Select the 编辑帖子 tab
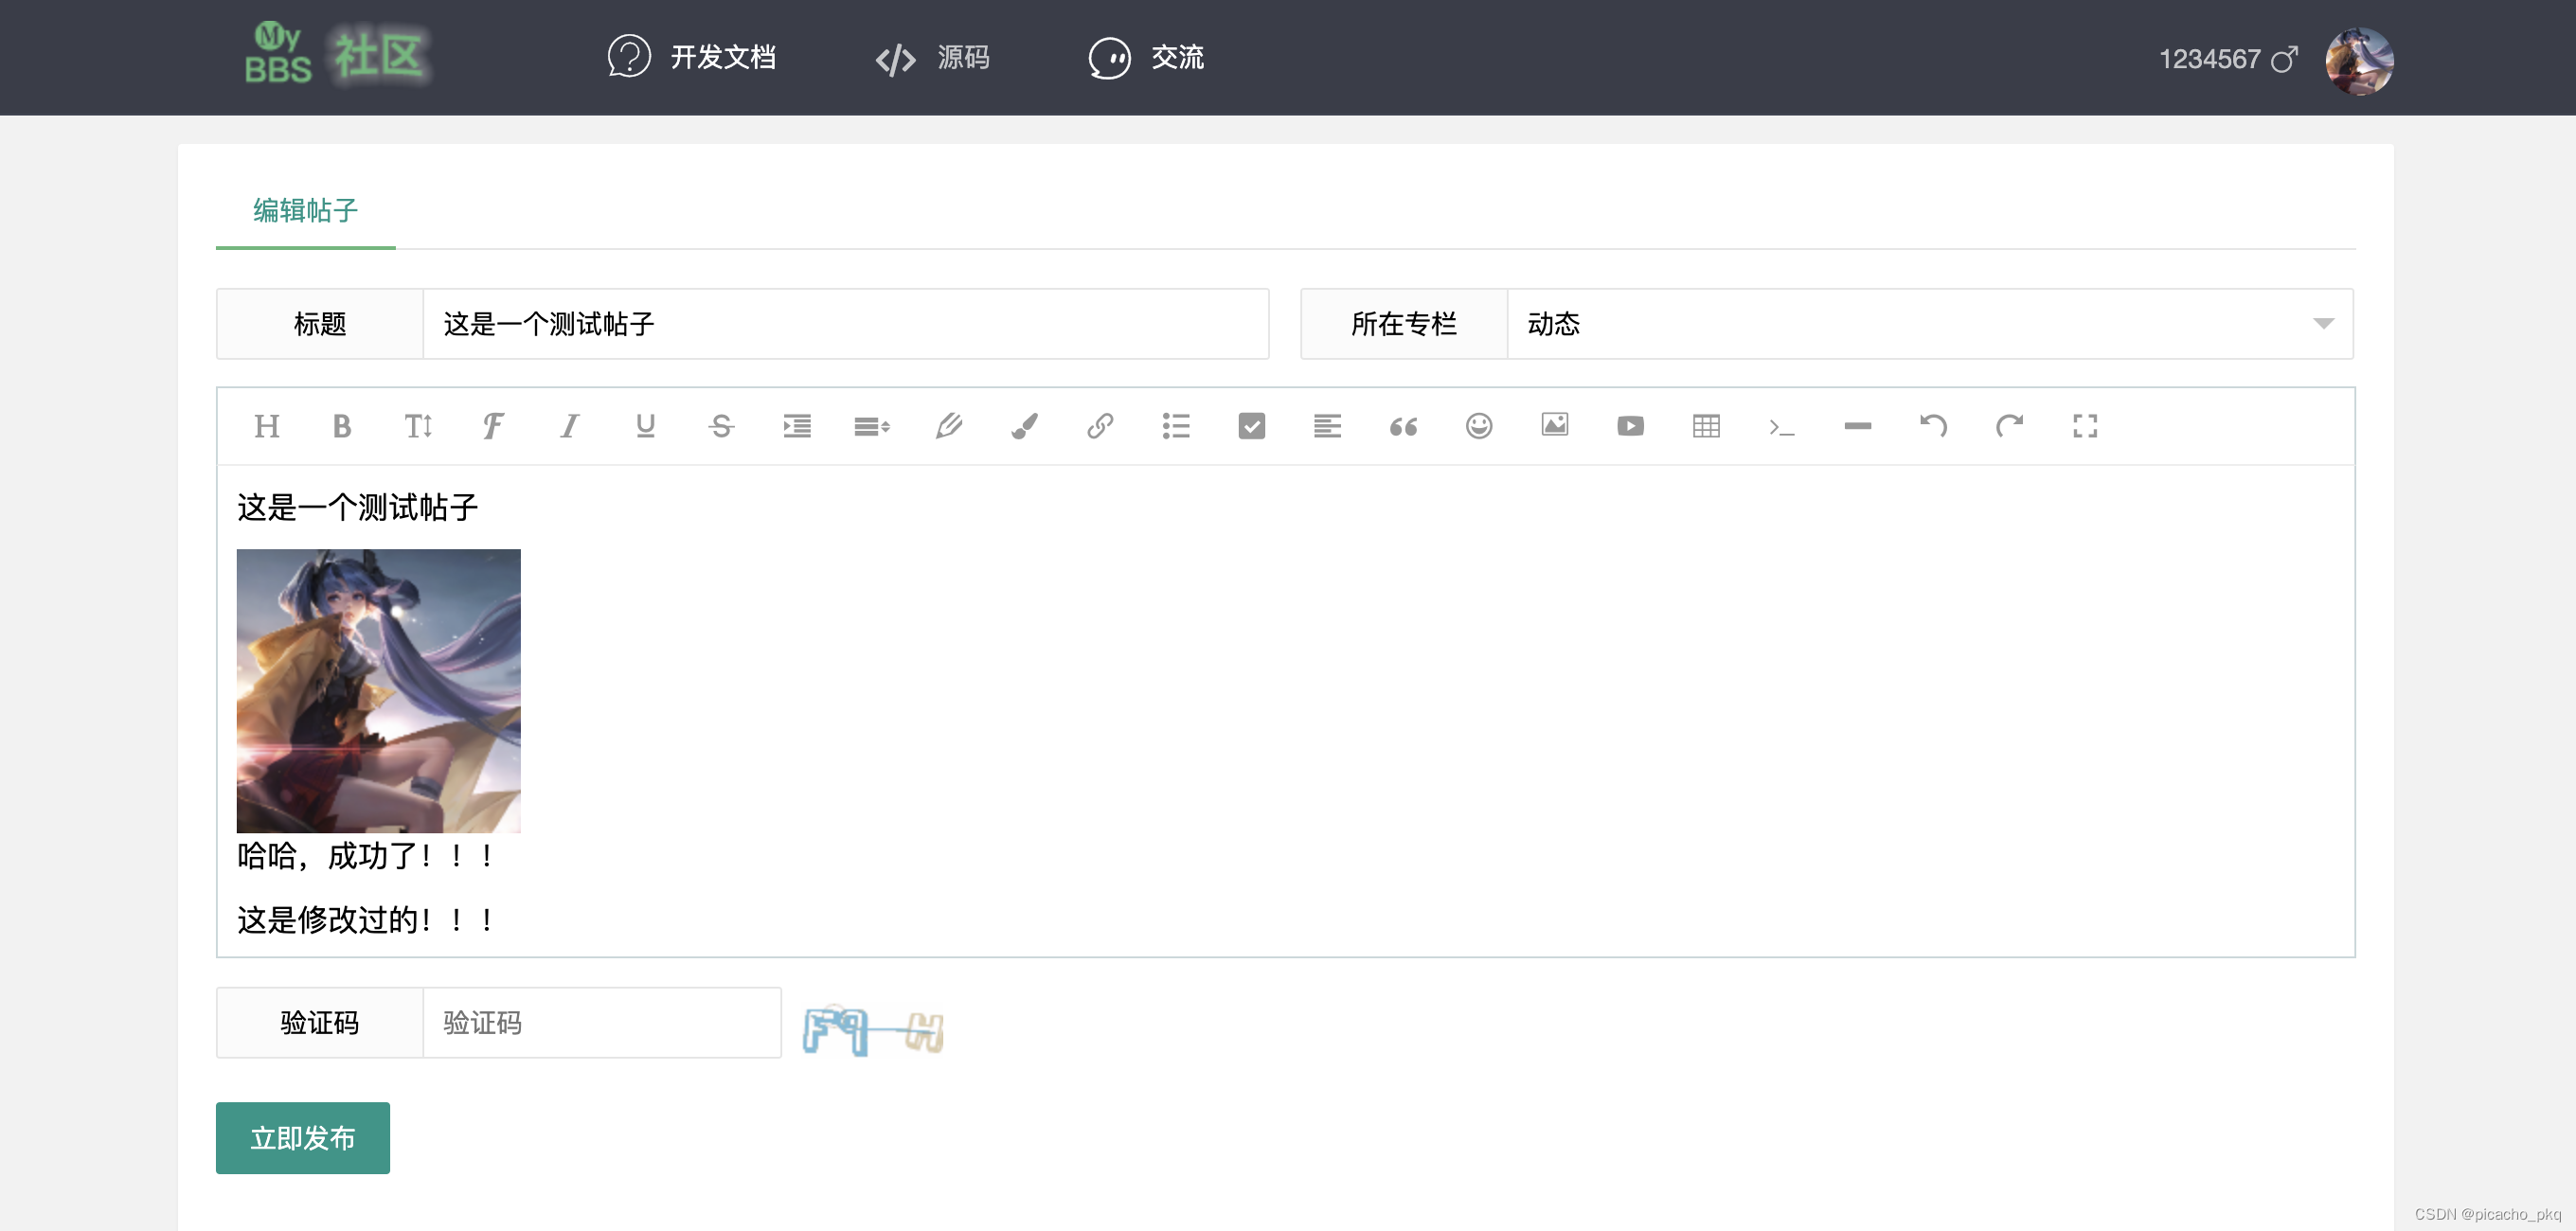This screenshot has width=2576, height=1231. 305,211
